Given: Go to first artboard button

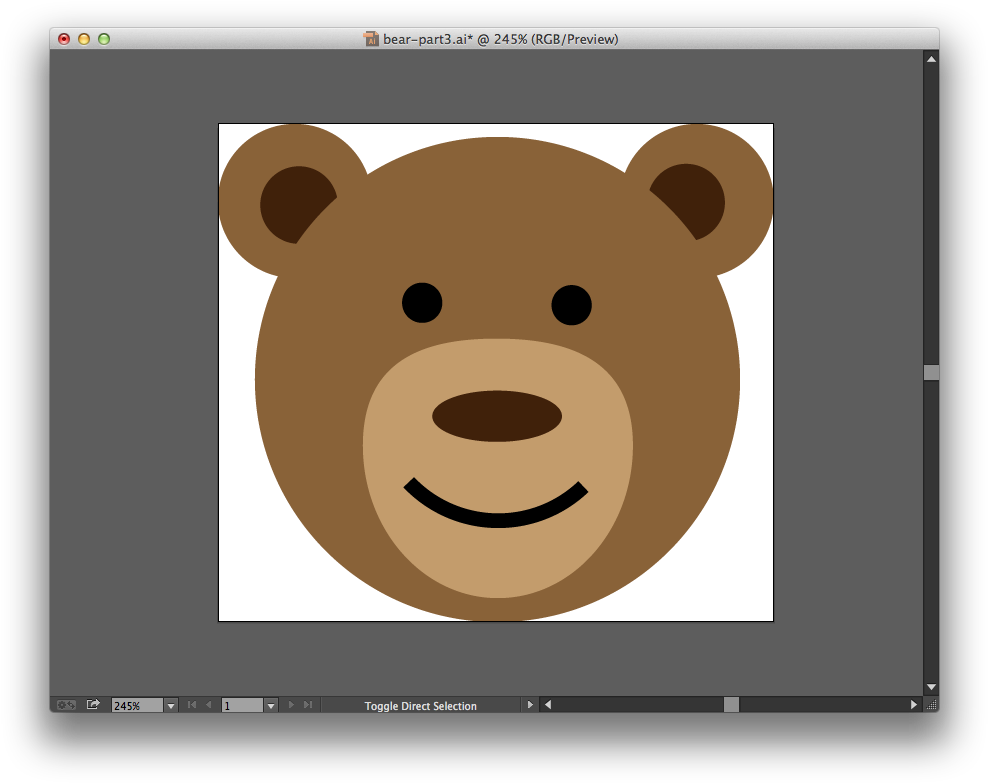Looking at the screenshot, I should [192, 705].
